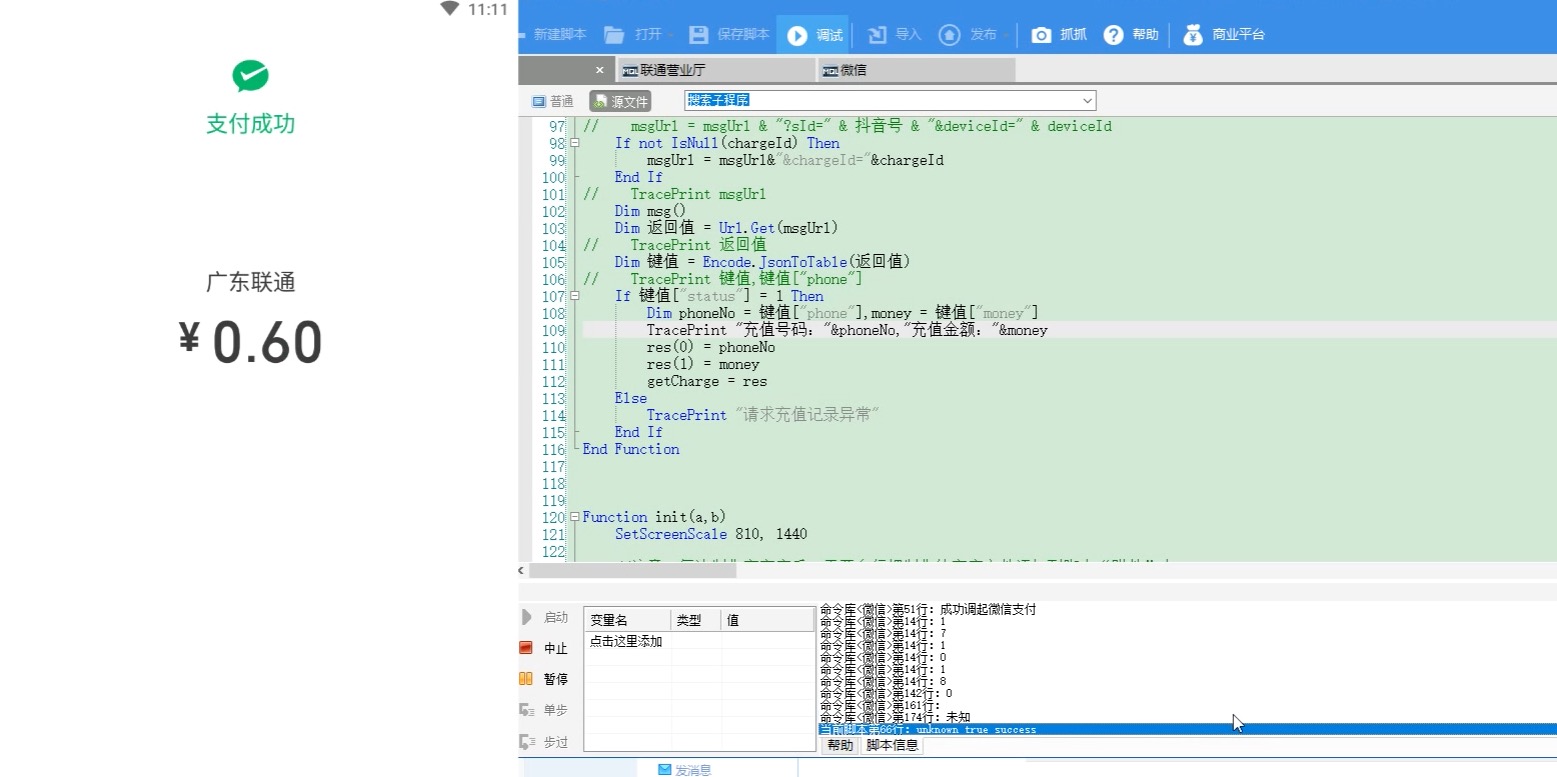The width and height of the screenshot is (1557, 777).
Task: Click the 类型 column header
Action: coord(696,620)
